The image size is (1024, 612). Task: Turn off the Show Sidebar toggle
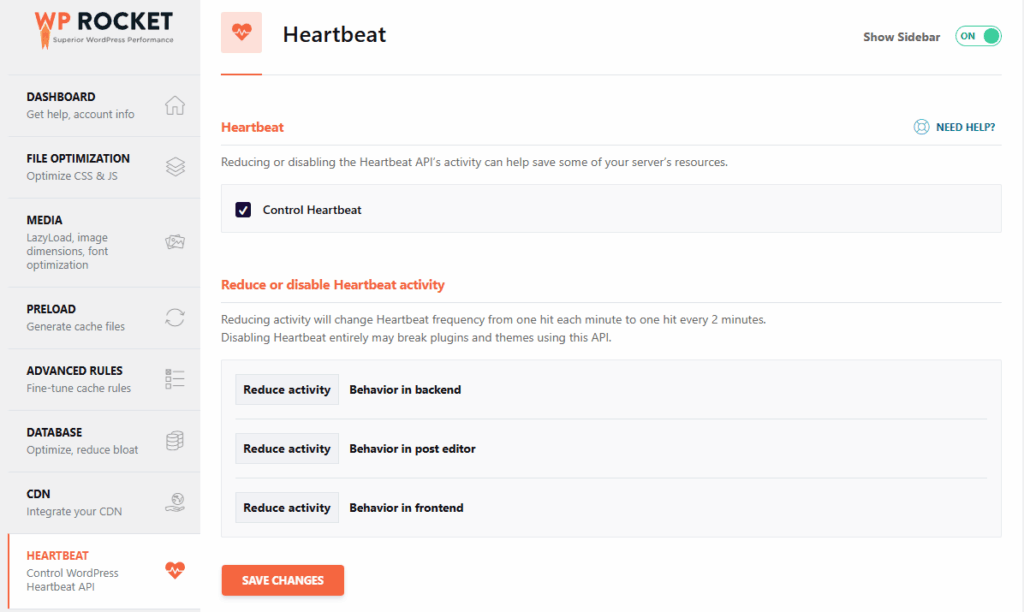pos(977,35)
